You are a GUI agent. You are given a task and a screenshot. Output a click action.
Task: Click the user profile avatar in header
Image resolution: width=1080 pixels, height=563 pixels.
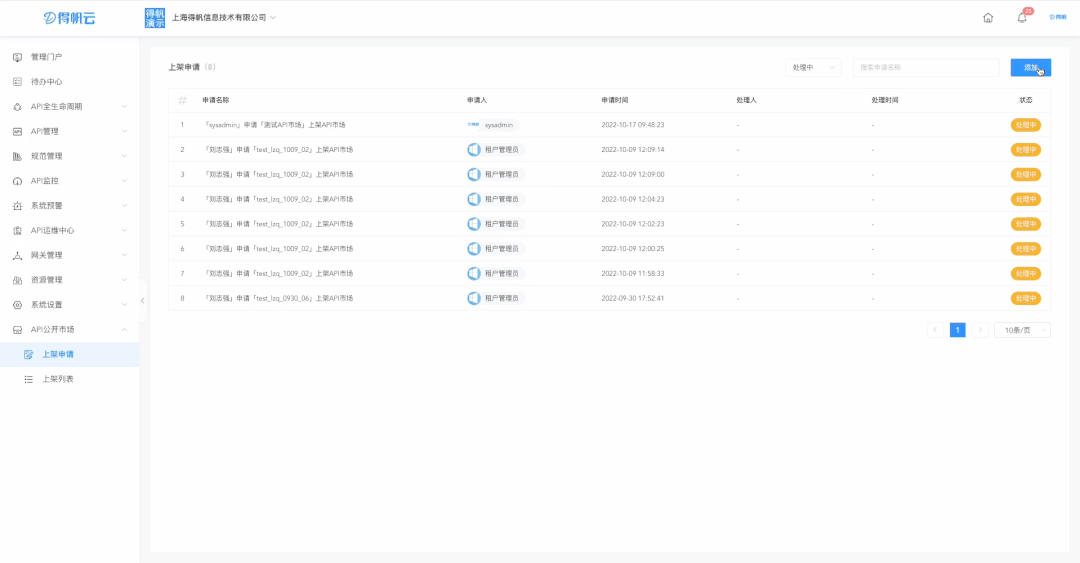click(x=1057, y=17)
